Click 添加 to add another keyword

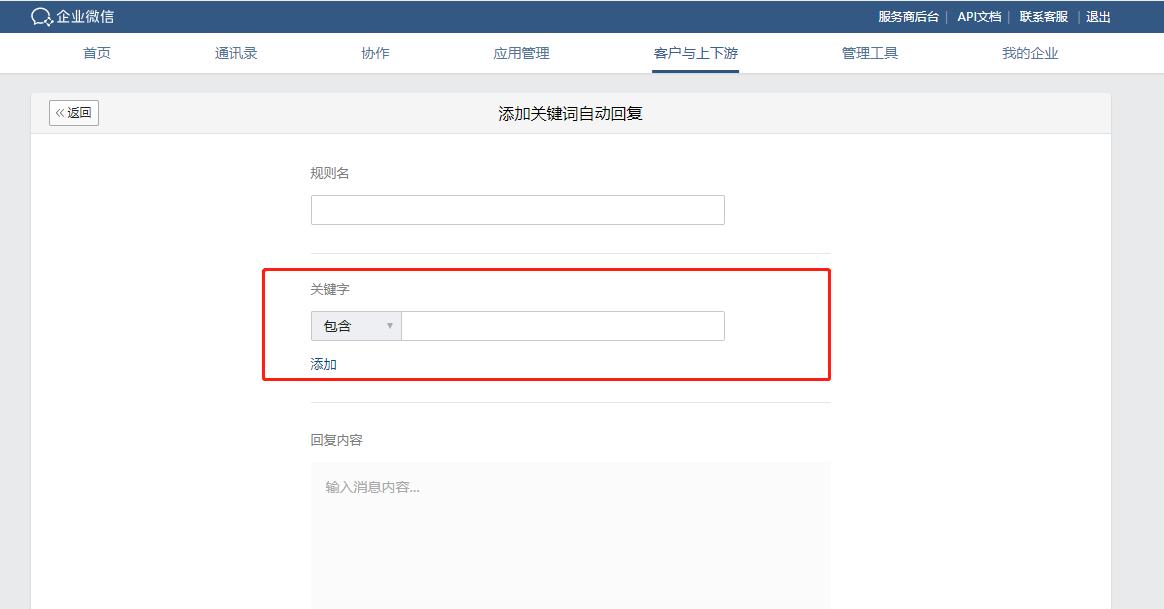pos(321,363)
